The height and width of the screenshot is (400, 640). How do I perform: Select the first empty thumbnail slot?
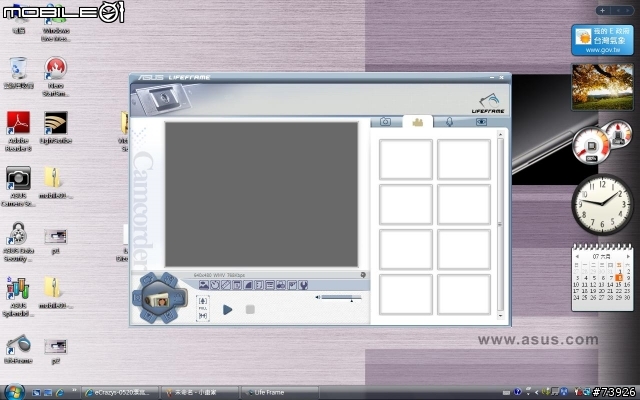point(406,159)
